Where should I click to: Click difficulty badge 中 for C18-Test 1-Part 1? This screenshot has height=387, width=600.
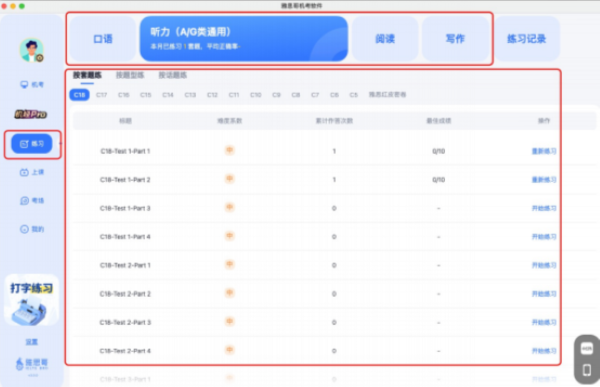point(230,150)
